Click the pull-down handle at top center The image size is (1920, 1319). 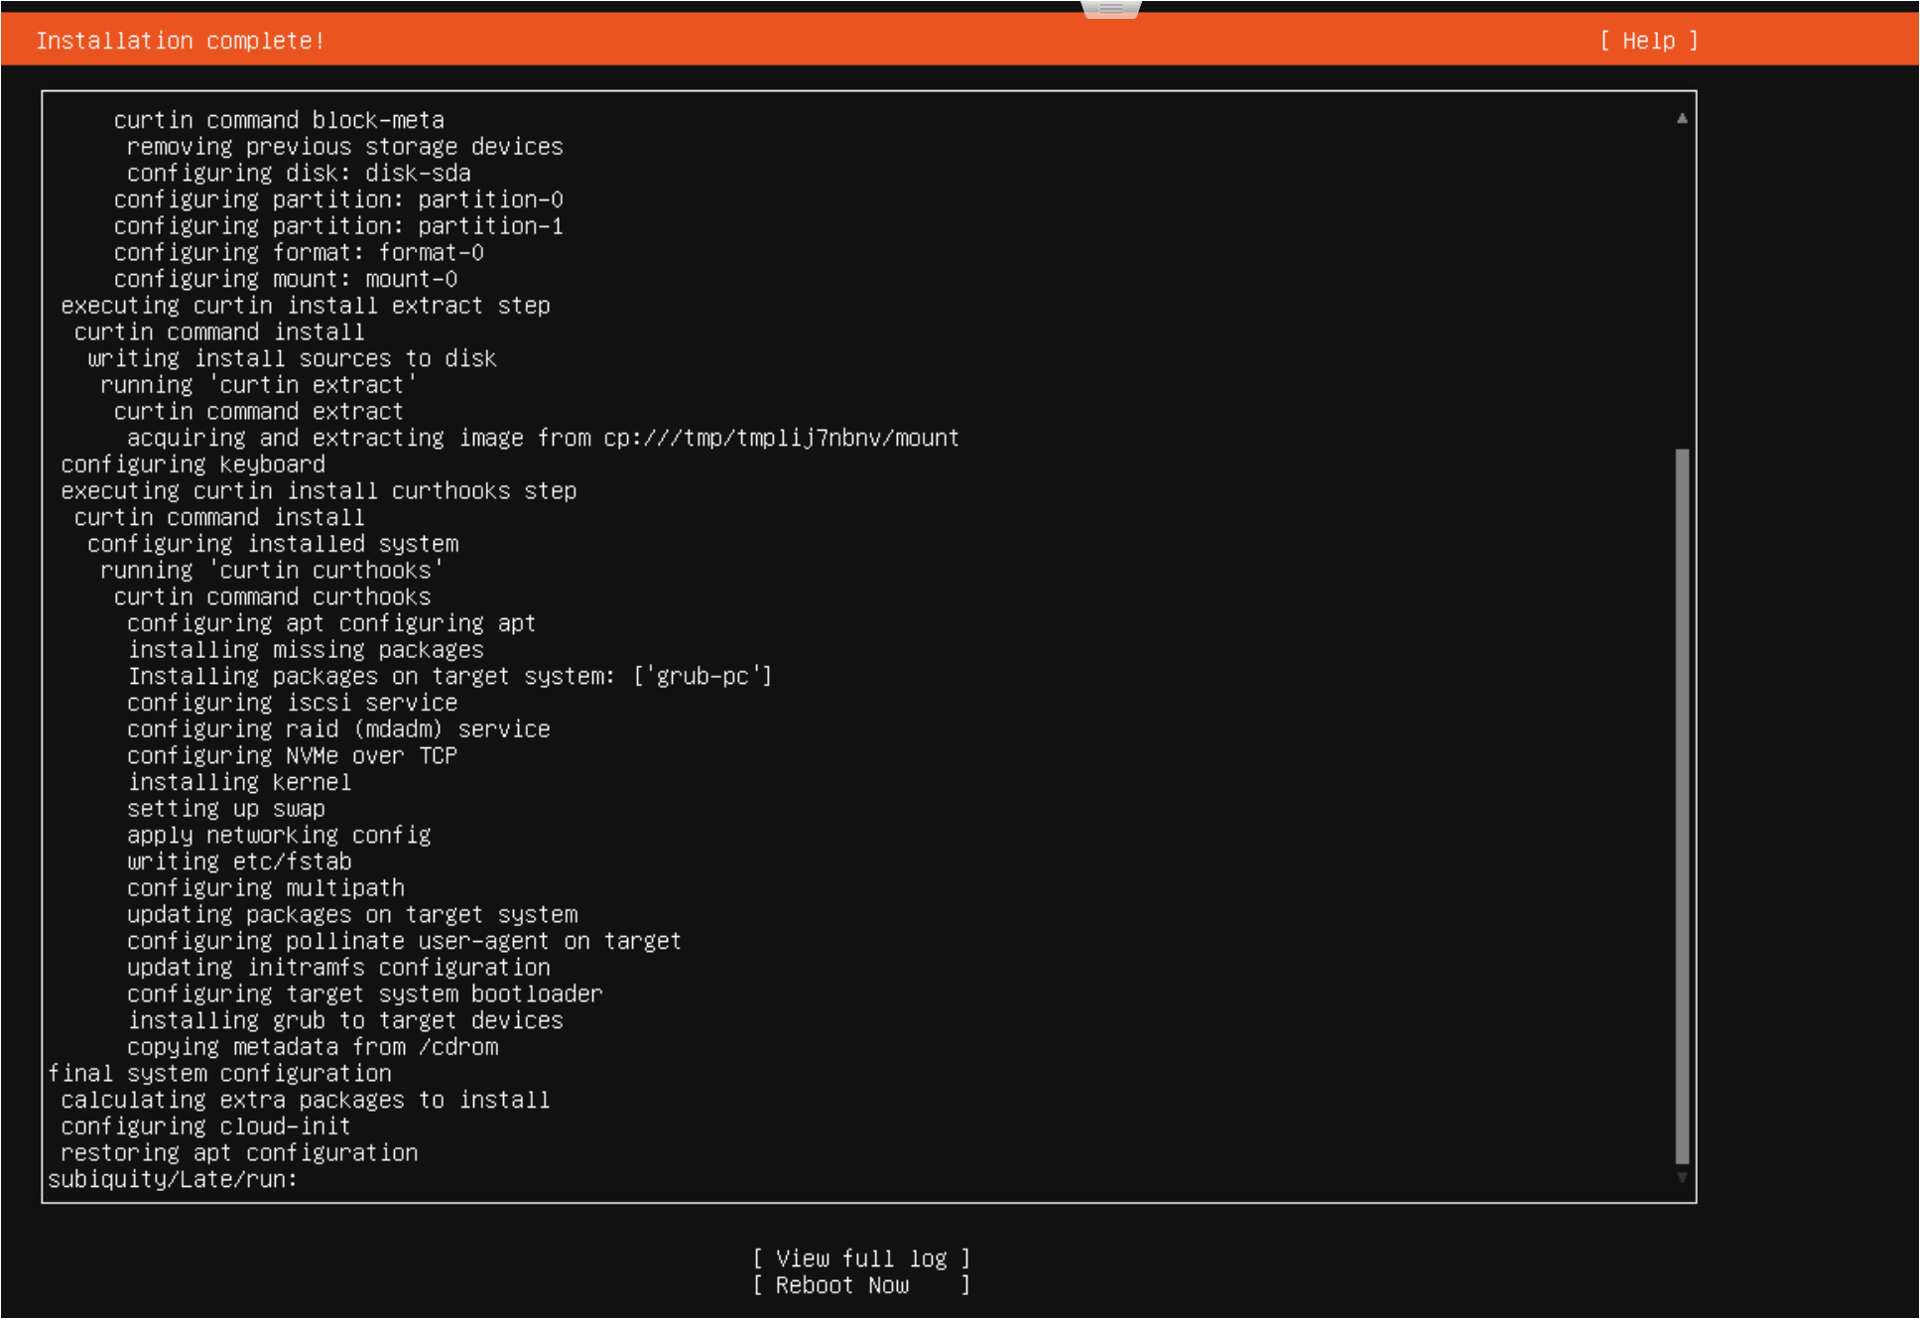coord(1111,9)
